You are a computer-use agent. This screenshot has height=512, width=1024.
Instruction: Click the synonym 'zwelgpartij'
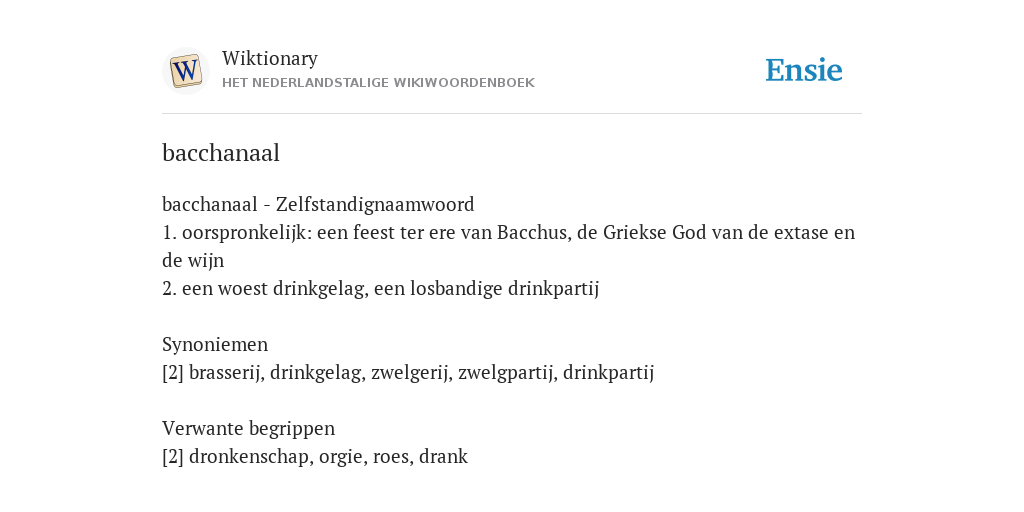507,372
